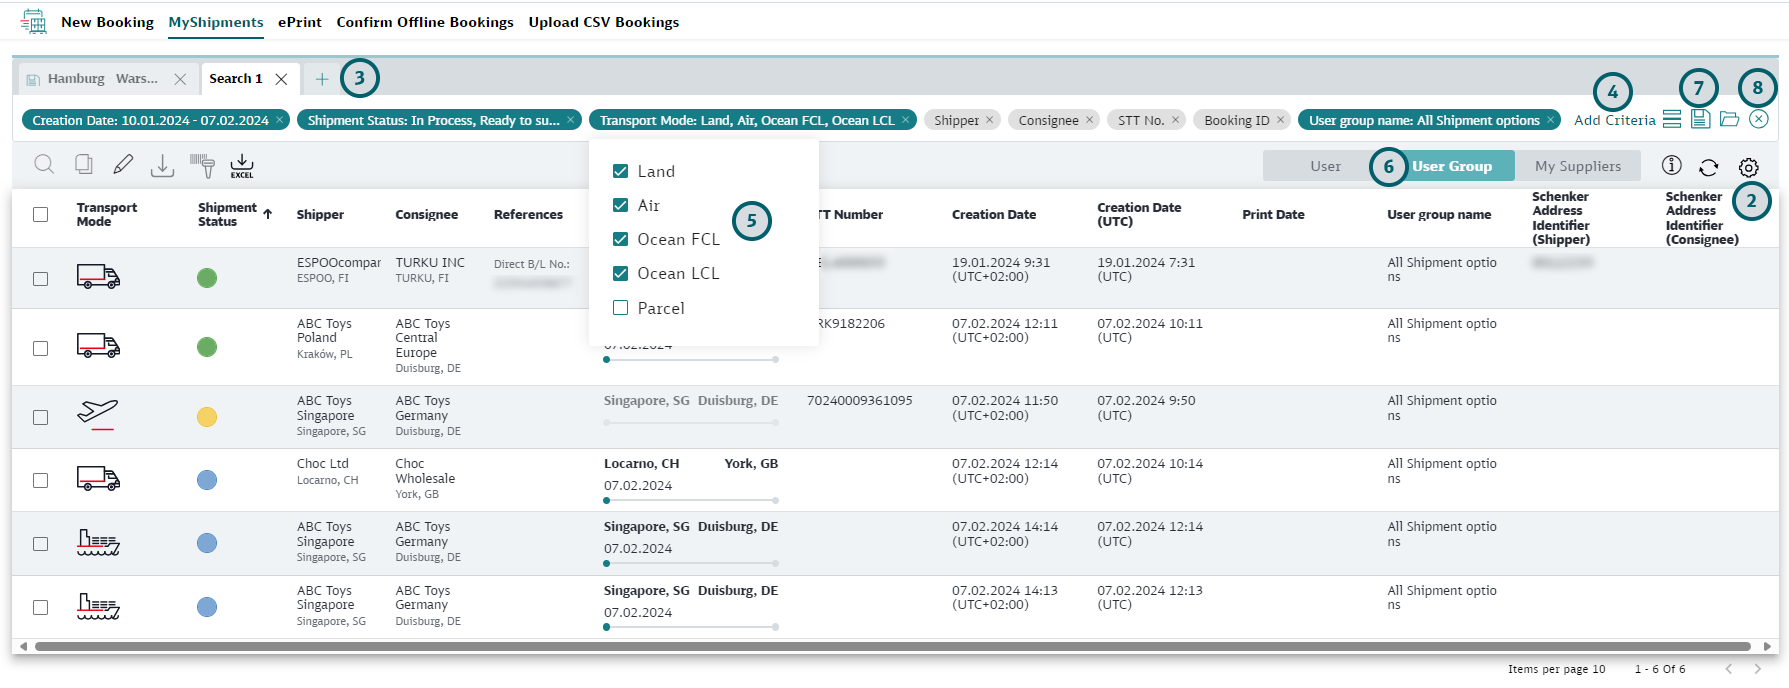
Task: Click the refresh results icon
Action: (1709, 167)
